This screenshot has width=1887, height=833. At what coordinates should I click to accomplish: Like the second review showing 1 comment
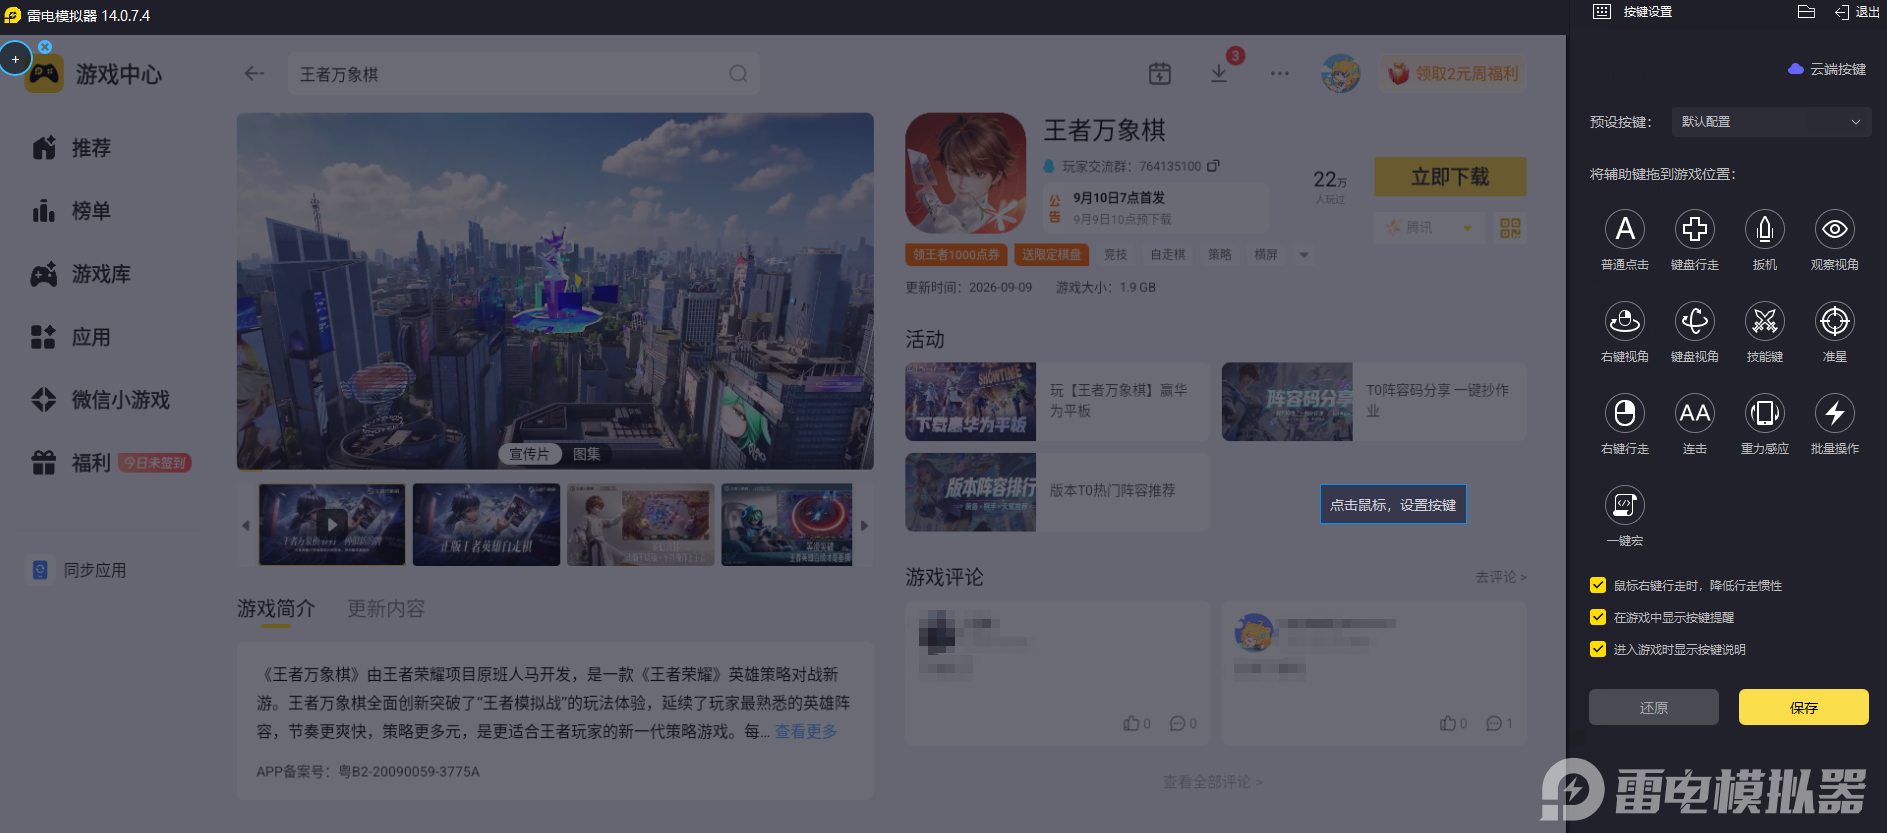pos(1448,723)
